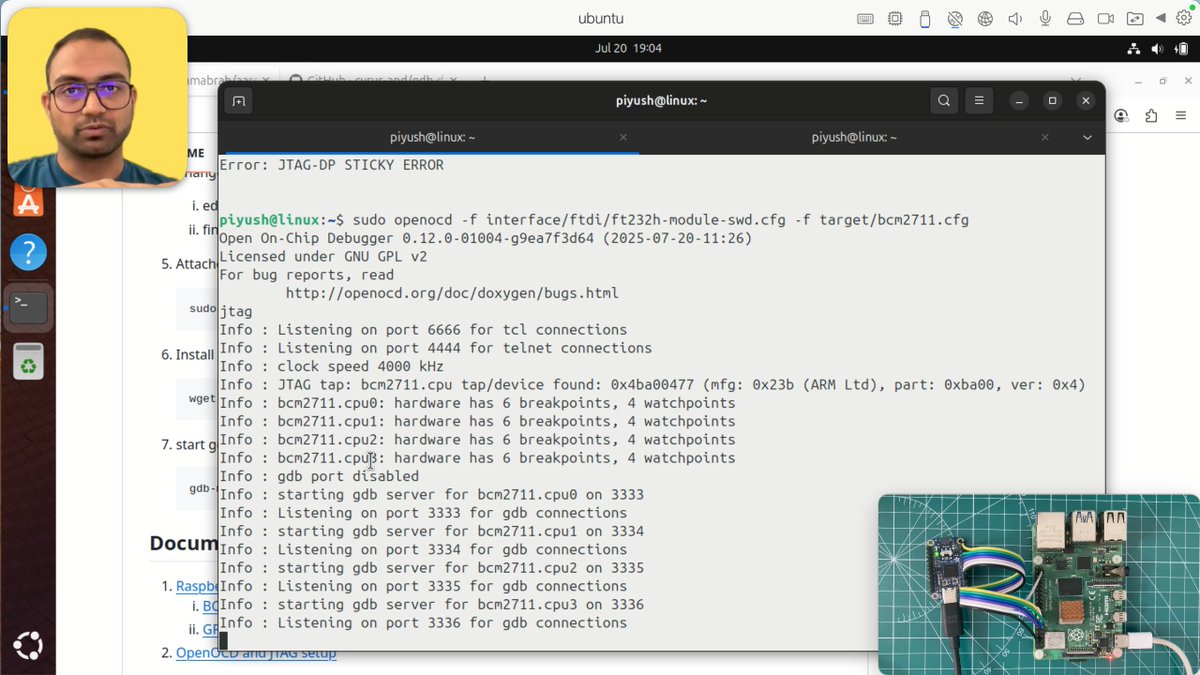Click the openocd.org bugs.html URL in terminal
This screenshot has height=675, width=1200.
tap(452, 293)
